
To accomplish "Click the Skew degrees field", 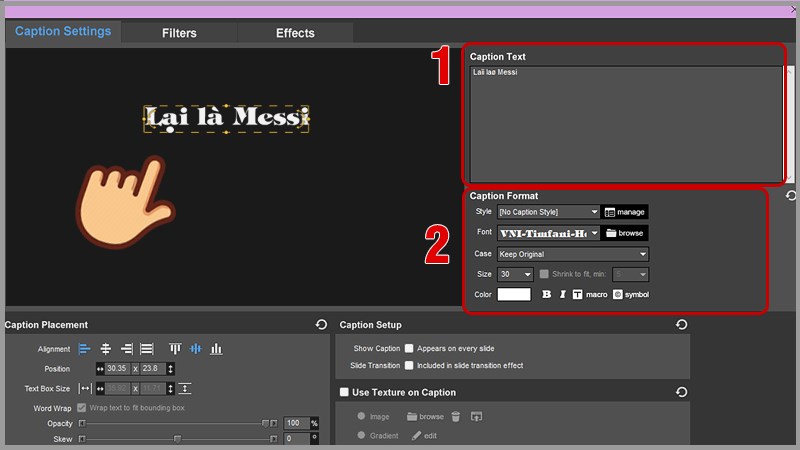I will coord(296,439).
